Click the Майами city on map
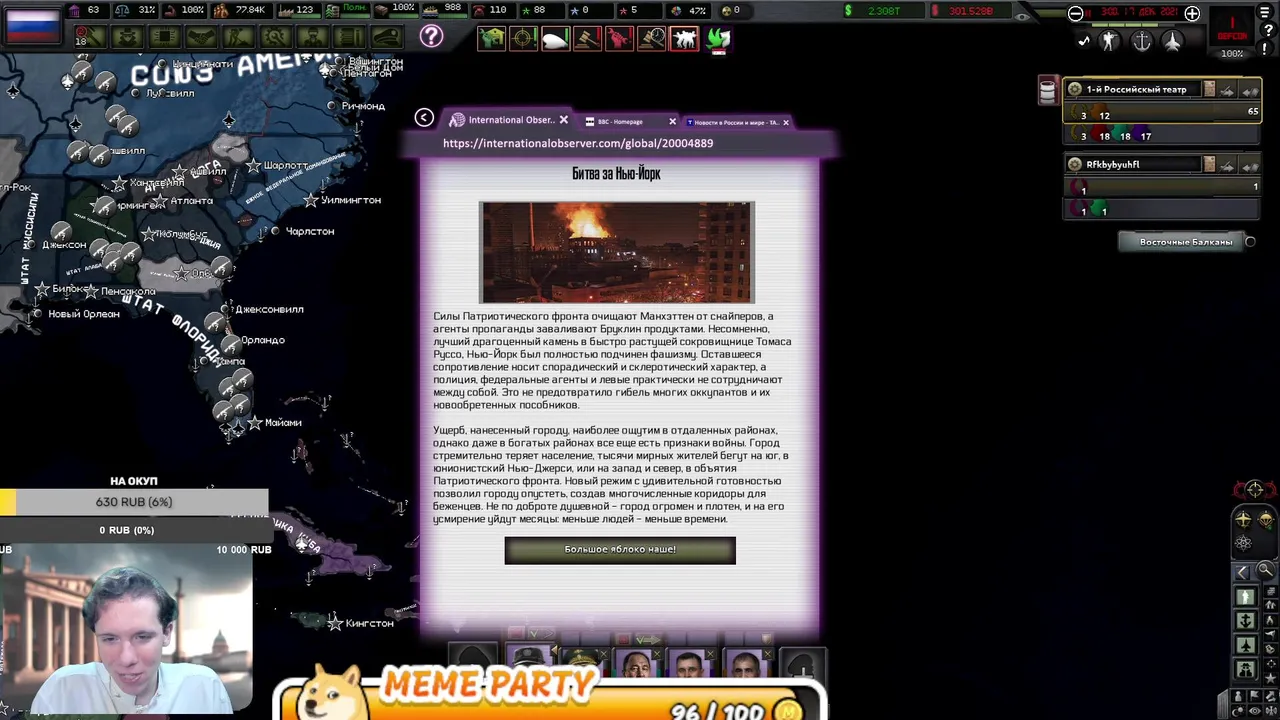 tap(283, 423)
